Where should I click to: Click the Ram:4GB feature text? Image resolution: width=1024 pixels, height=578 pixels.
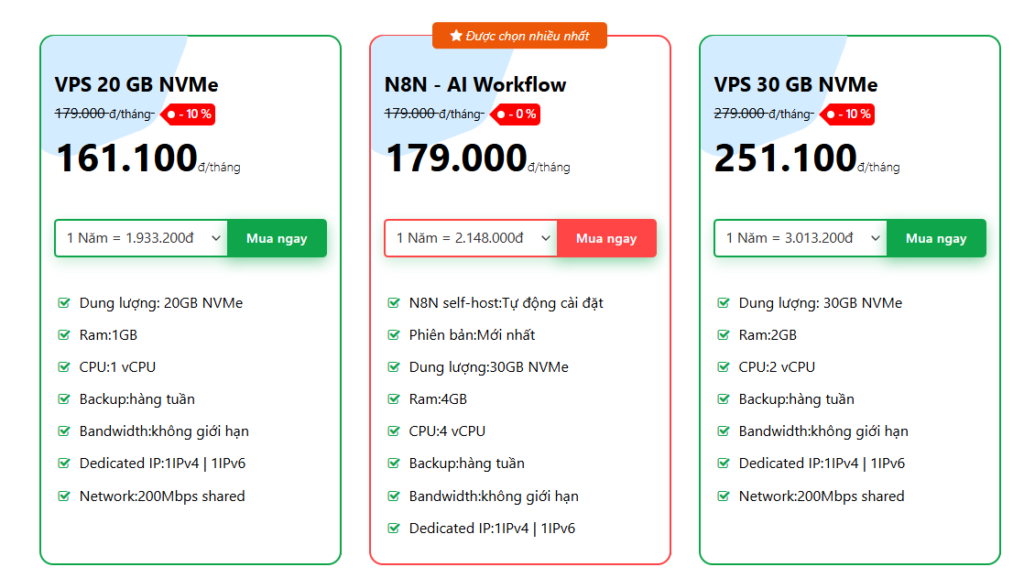[438, 399]
